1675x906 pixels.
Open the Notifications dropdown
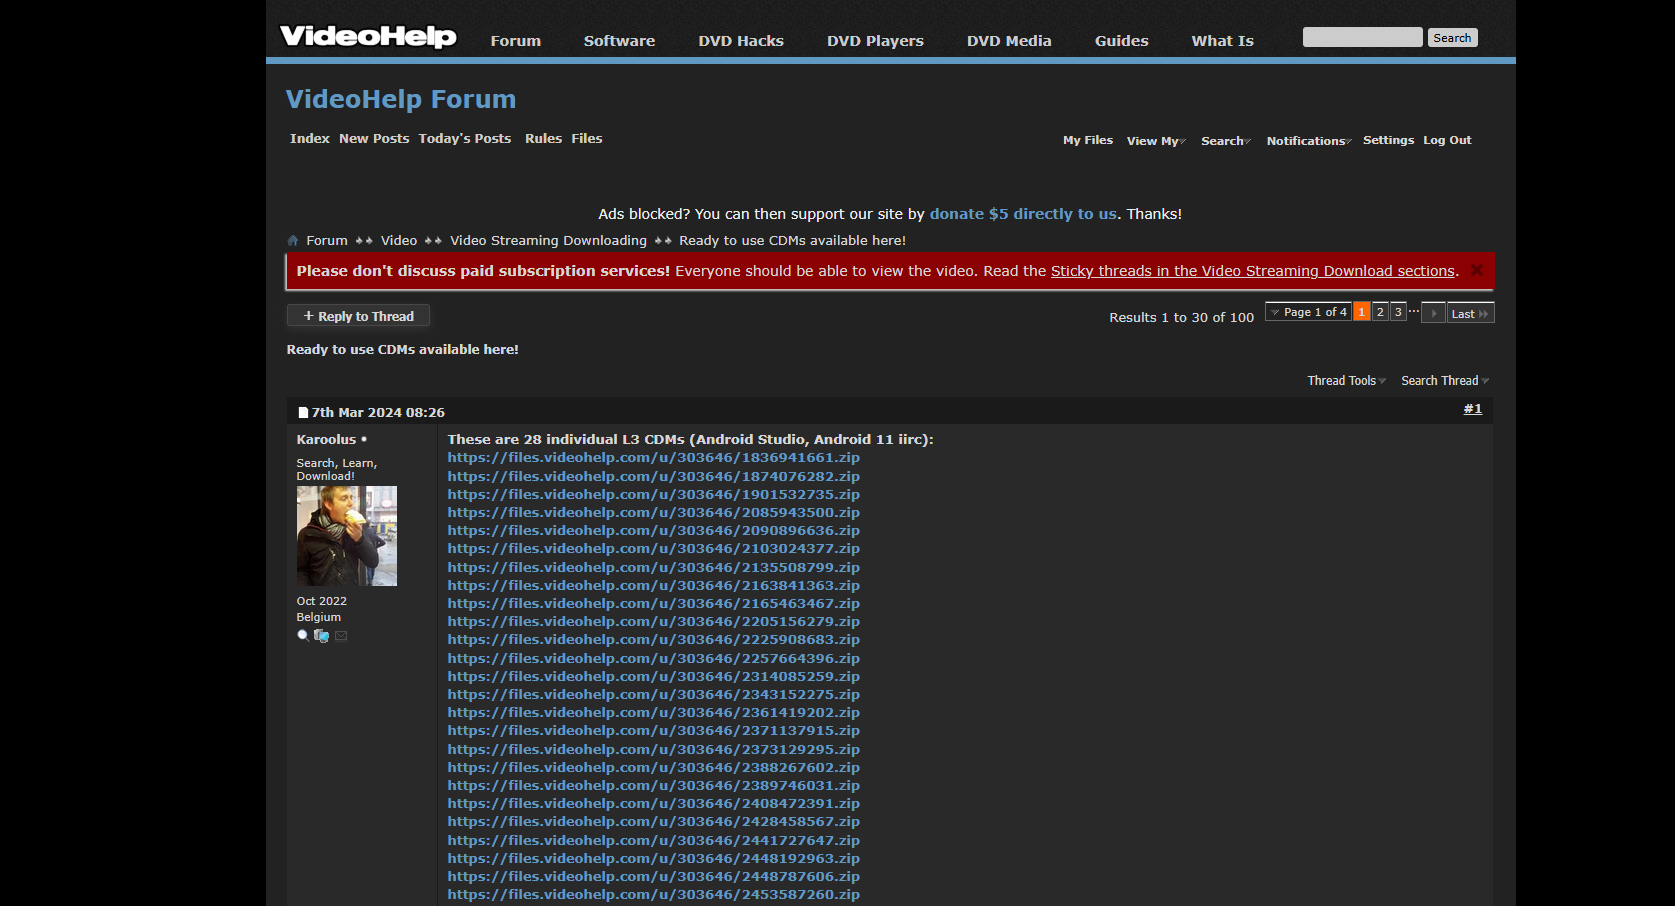tap(1308, 141)
